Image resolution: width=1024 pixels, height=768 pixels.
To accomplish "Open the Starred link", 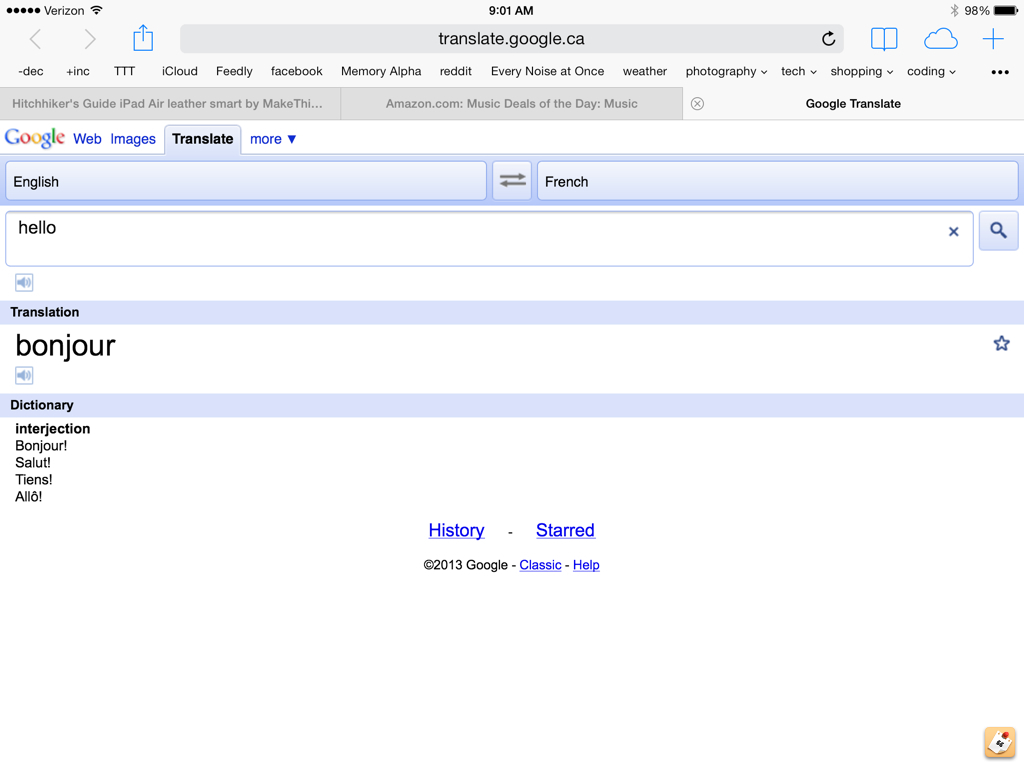I will coord(566,530).
